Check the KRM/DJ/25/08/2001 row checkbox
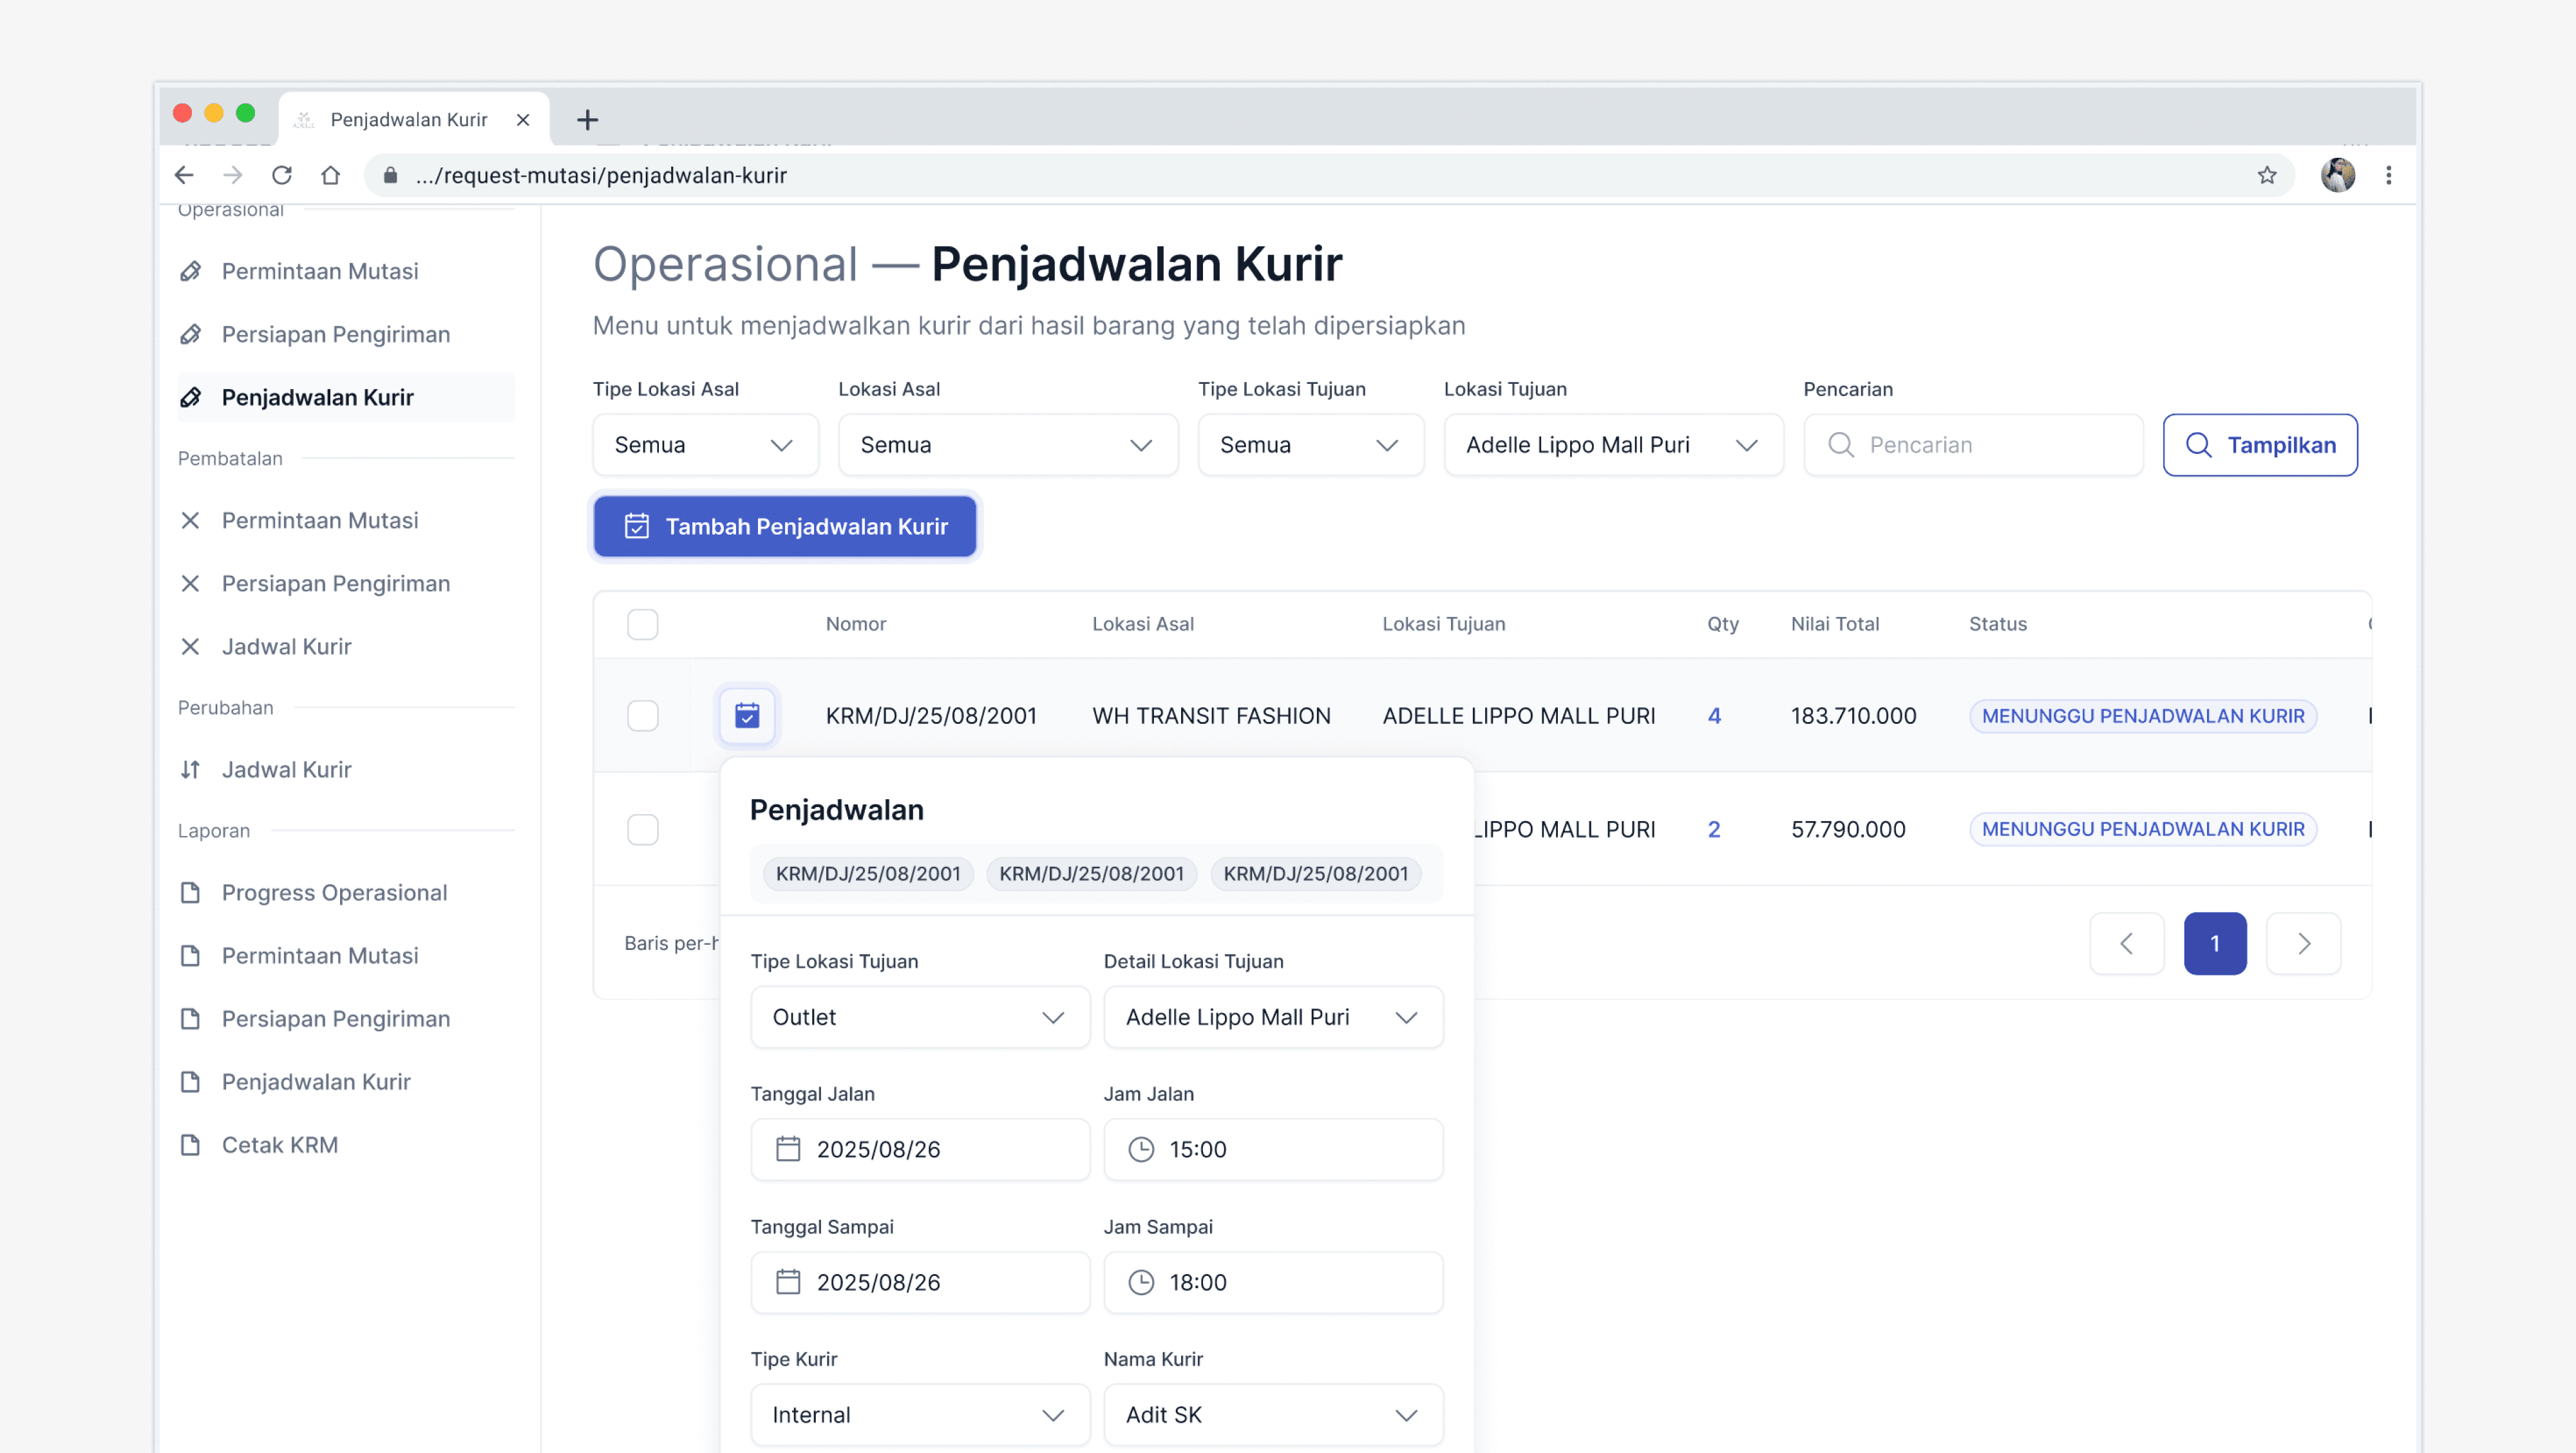 [642, 715]
